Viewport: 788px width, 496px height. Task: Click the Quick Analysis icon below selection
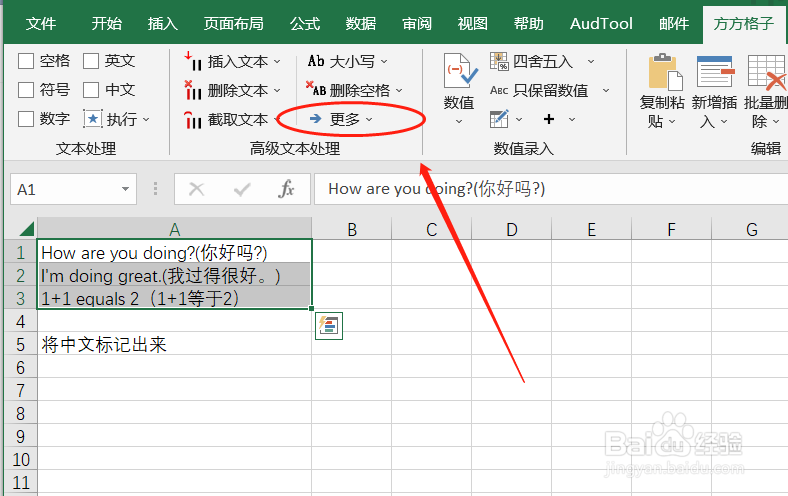pyautogui.click(x=329, y=326)
